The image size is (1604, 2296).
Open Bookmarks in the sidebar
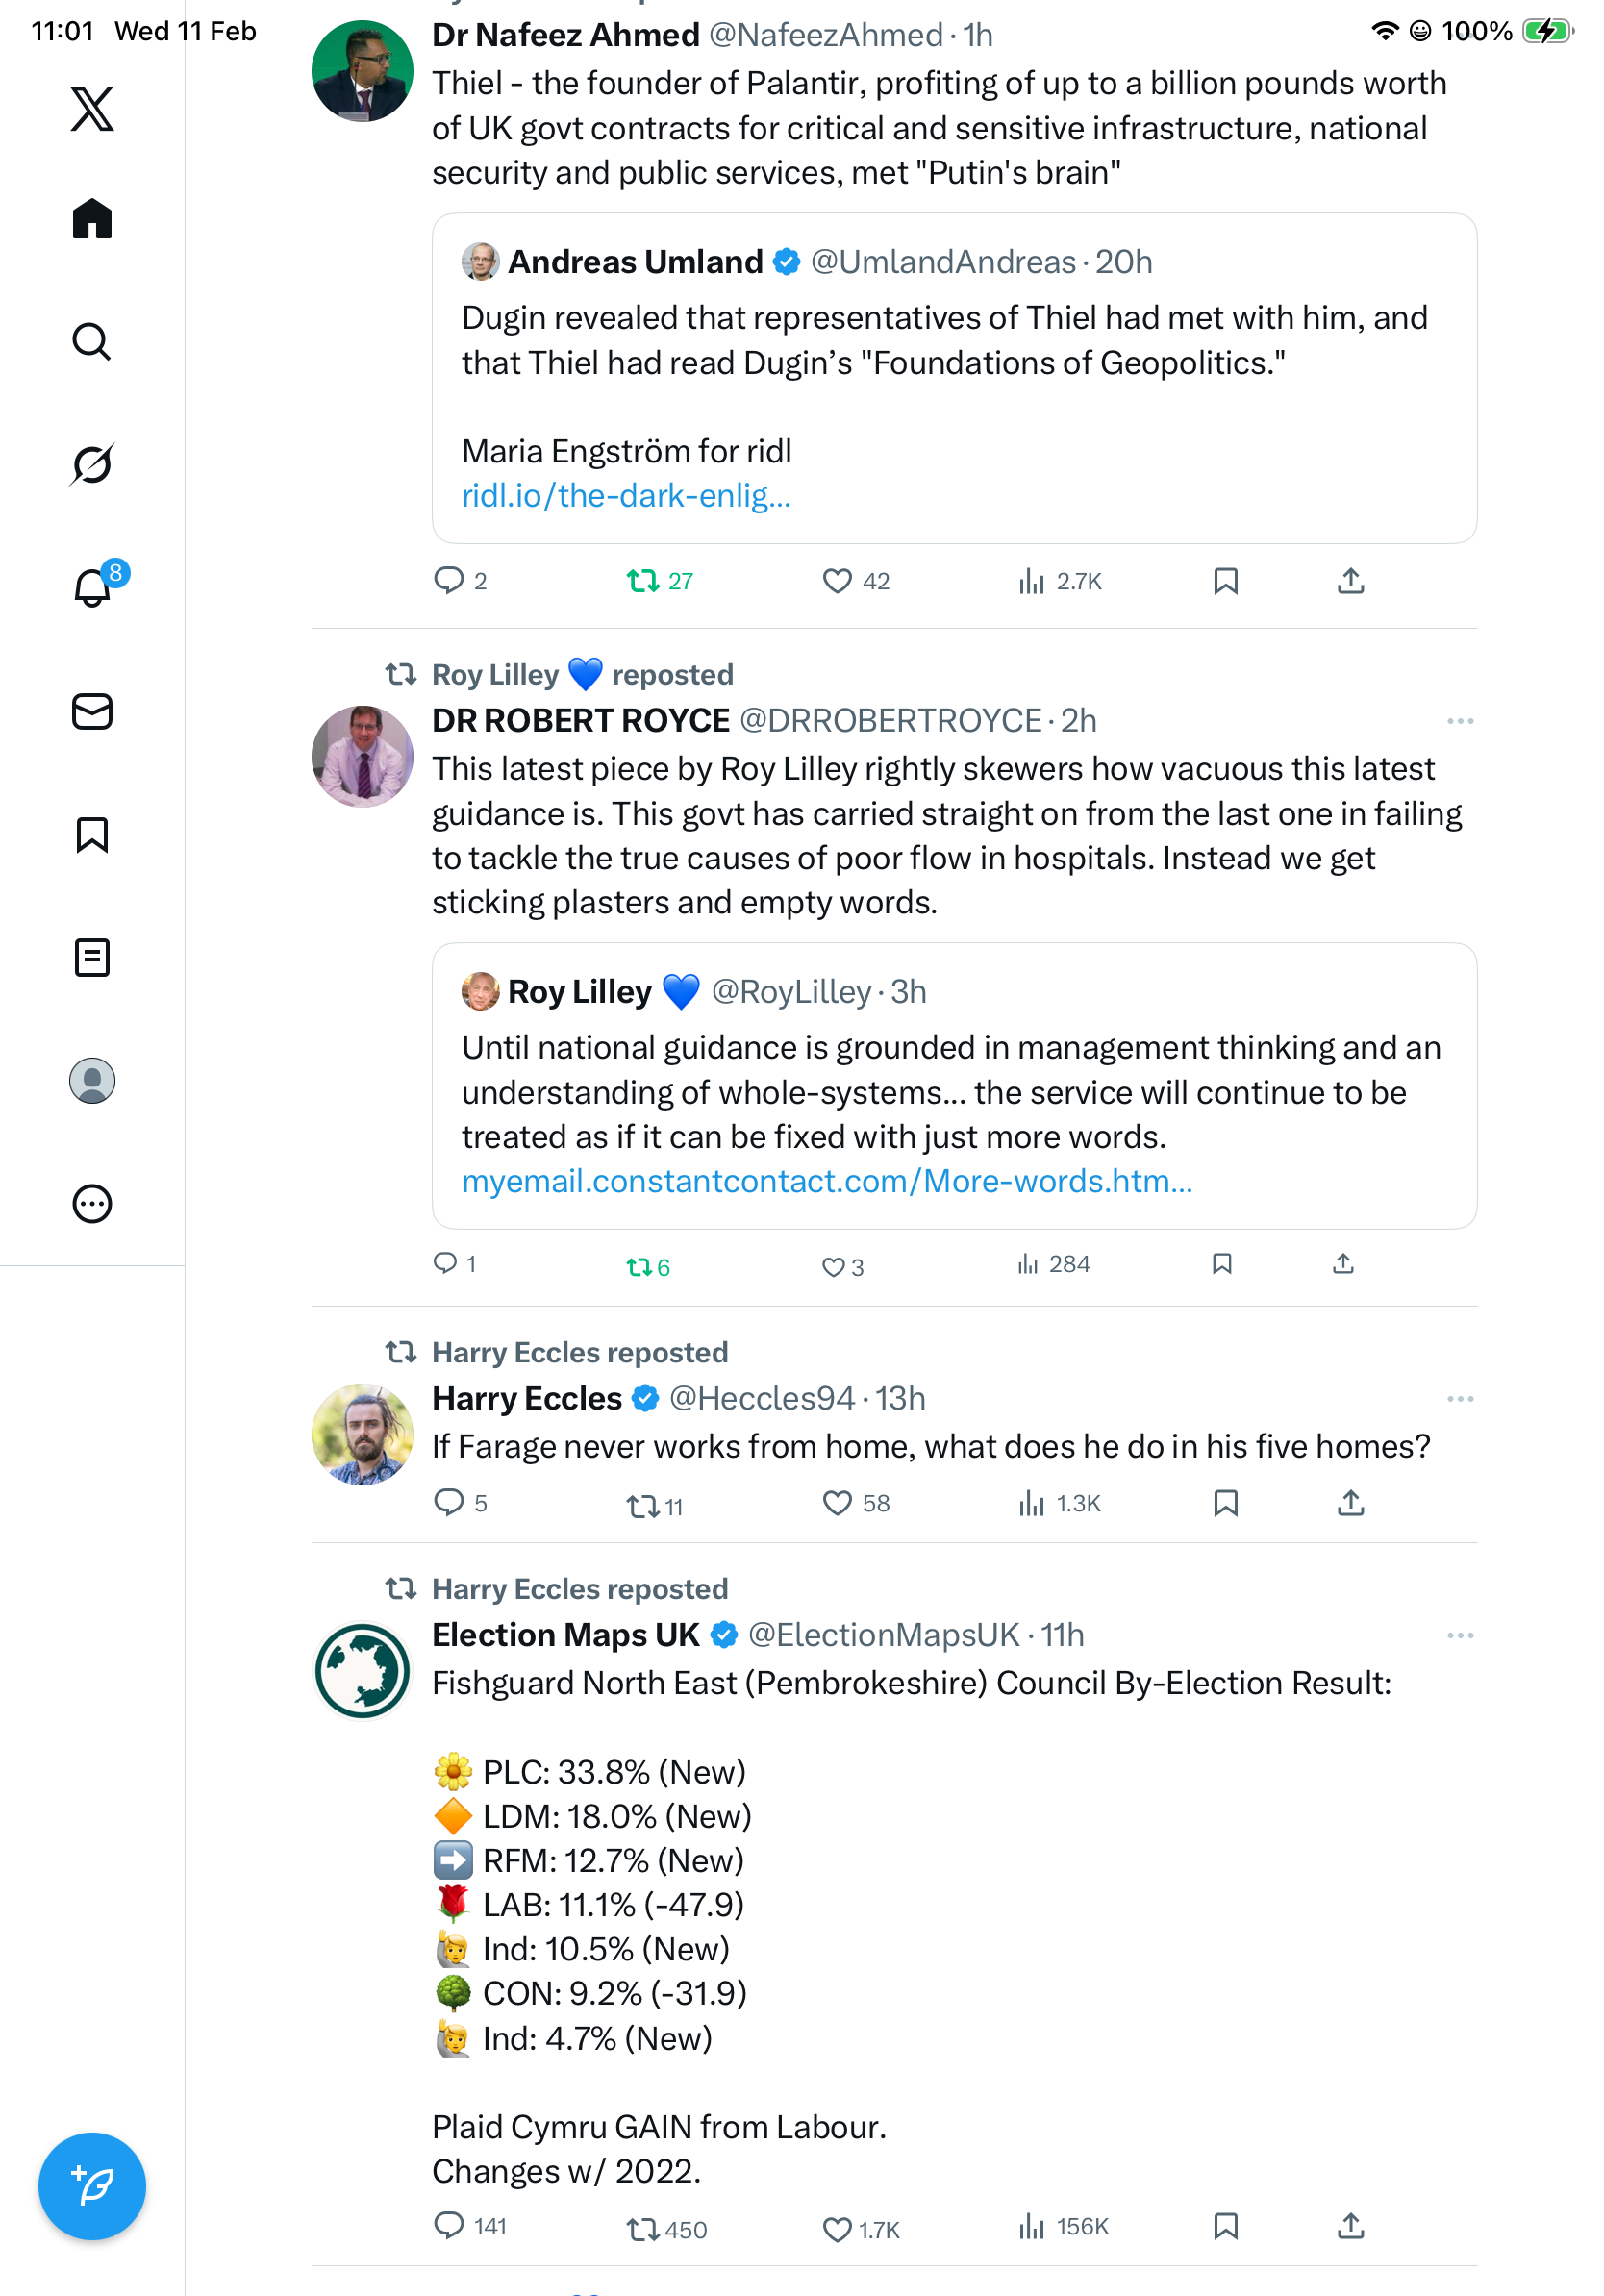[x=92, y=835]
